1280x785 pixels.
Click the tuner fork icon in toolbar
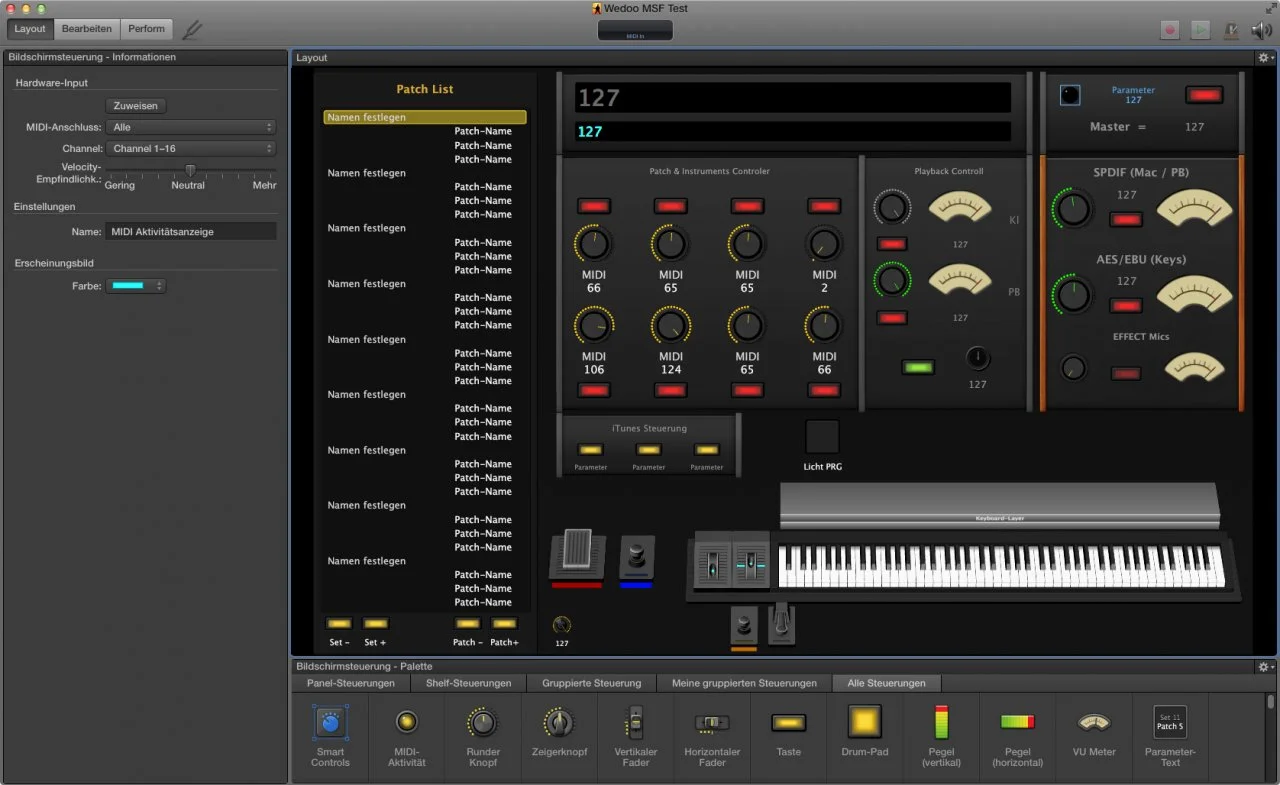pos(192,30)
